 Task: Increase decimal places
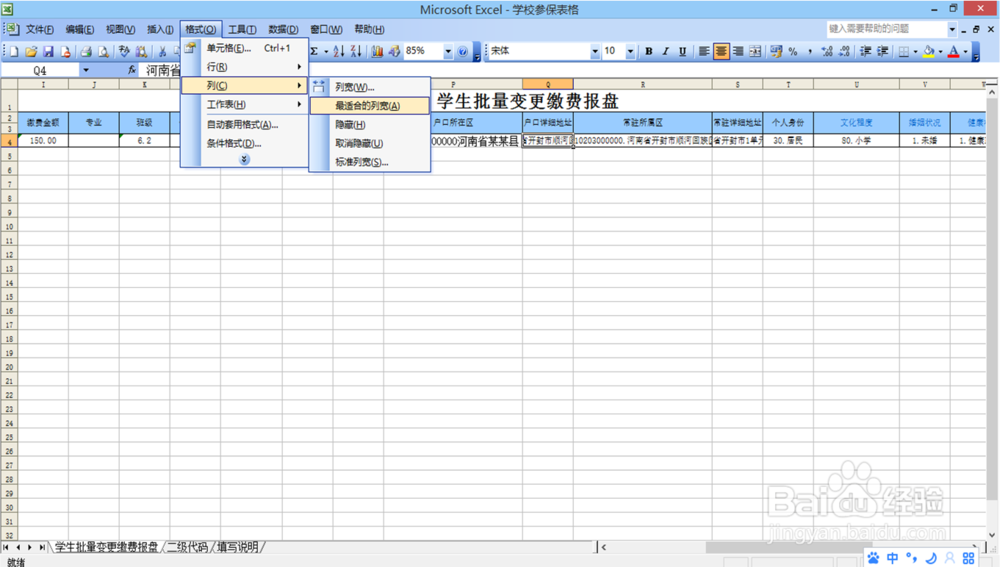click(x=827, y=52)
